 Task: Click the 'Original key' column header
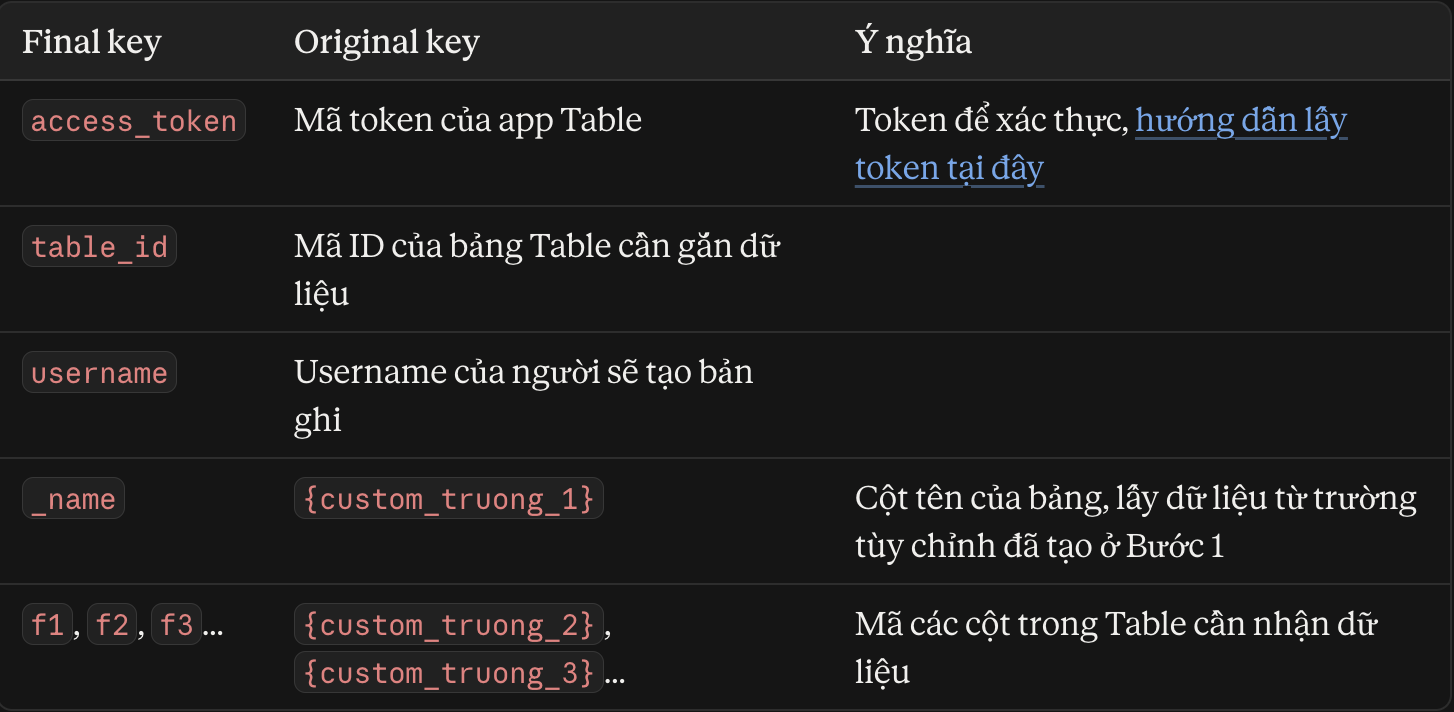[387, 41]
